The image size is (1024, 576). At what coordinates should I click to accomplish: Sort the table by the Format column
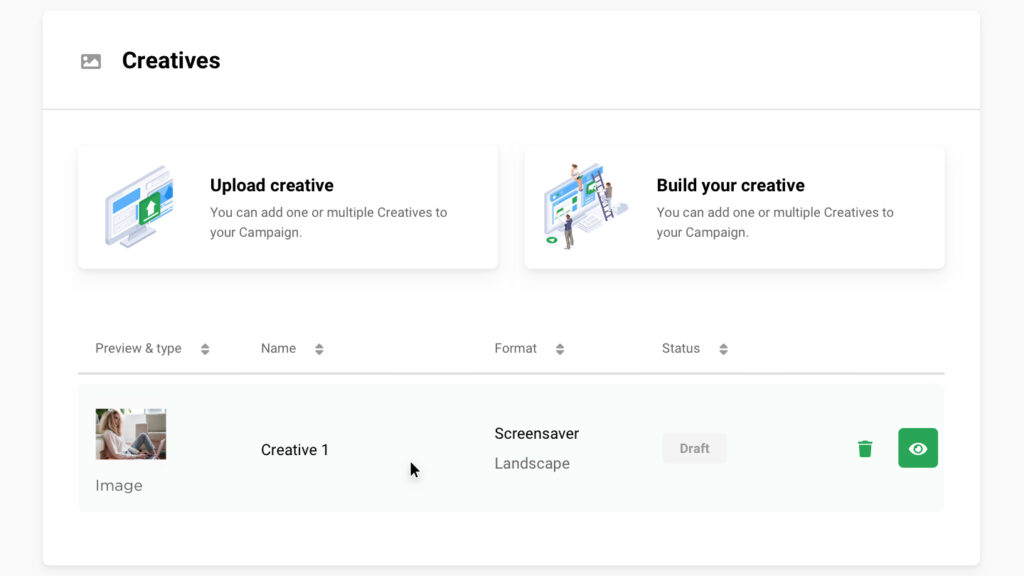[x=559, y=348]
